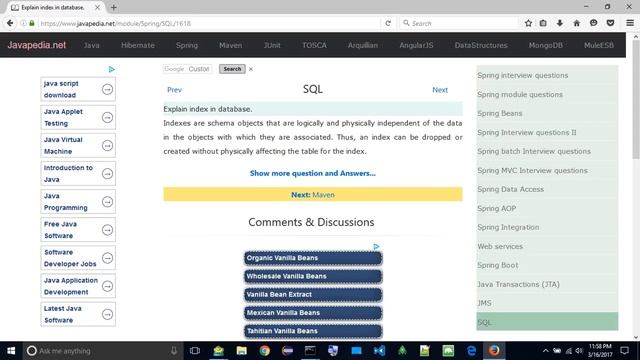640x360 pixels.
Task: Open Microsoft Edge from the taskbar
Action: (x=471, y=351)
